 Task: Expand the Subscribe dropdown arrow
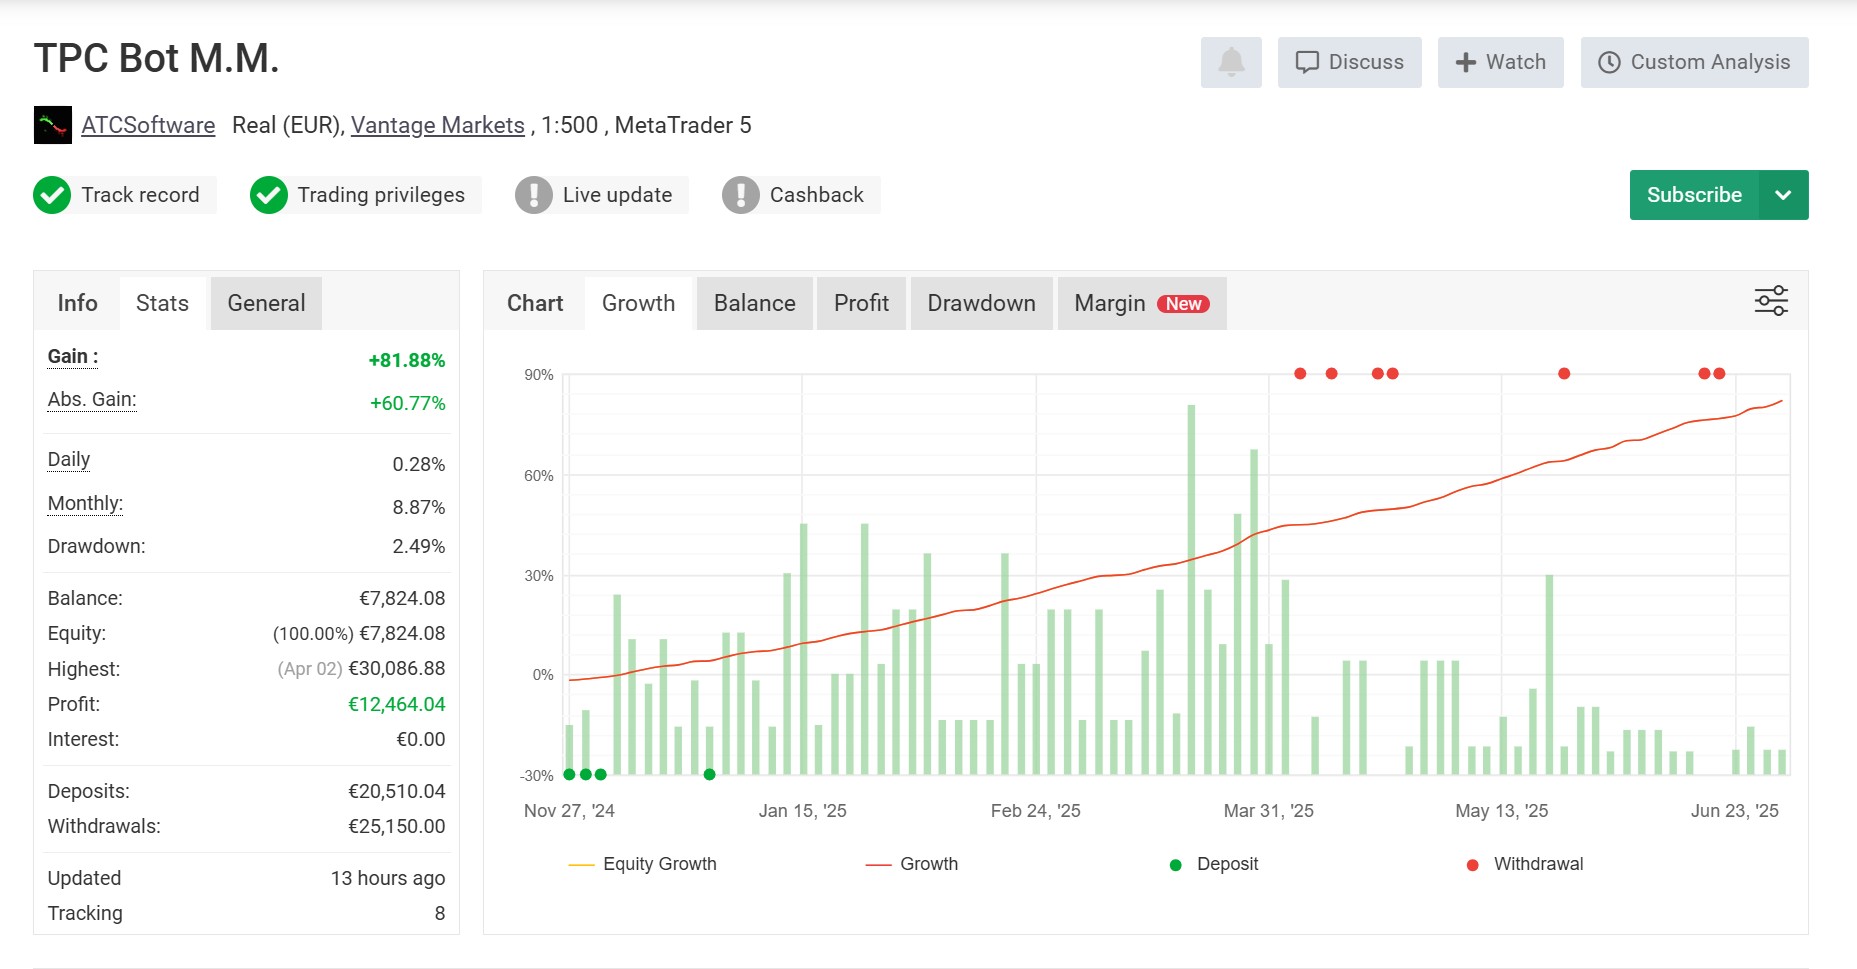click(1783, 195)
